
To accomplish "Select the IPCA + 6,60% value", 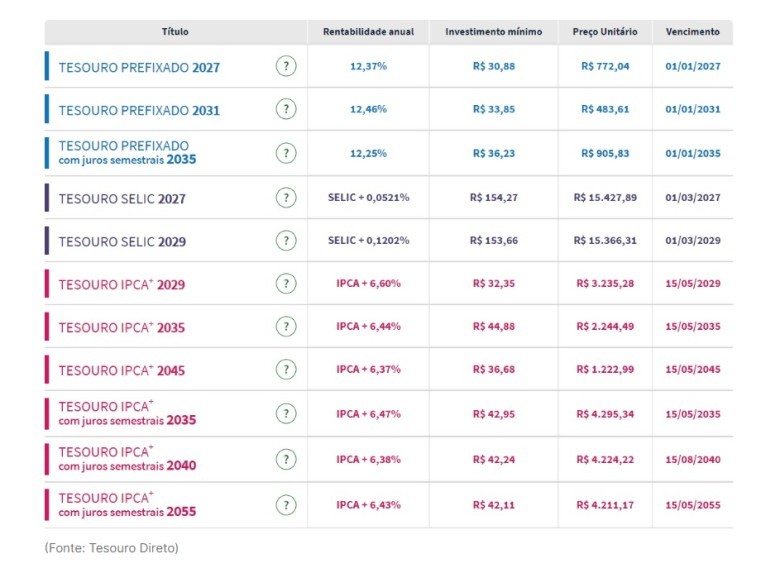I will [x=368, y=284].
